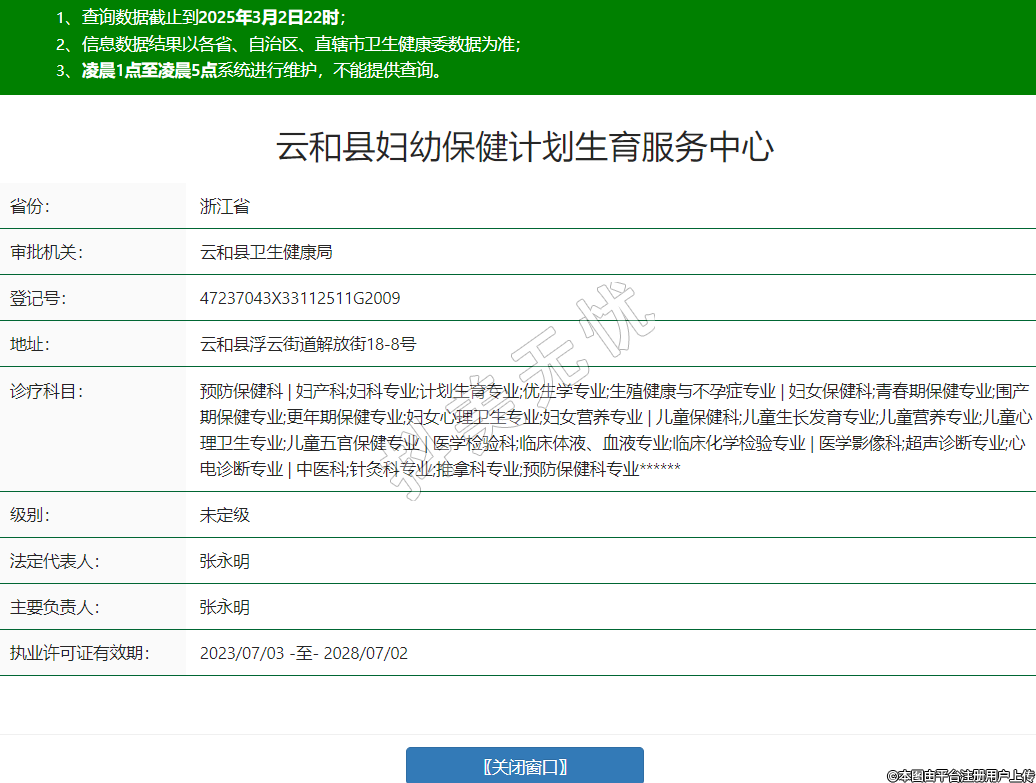The height and width of the screenshot is (783, 1036).
Task: Click the 审批机关 row label
Action: click(46, 252)
